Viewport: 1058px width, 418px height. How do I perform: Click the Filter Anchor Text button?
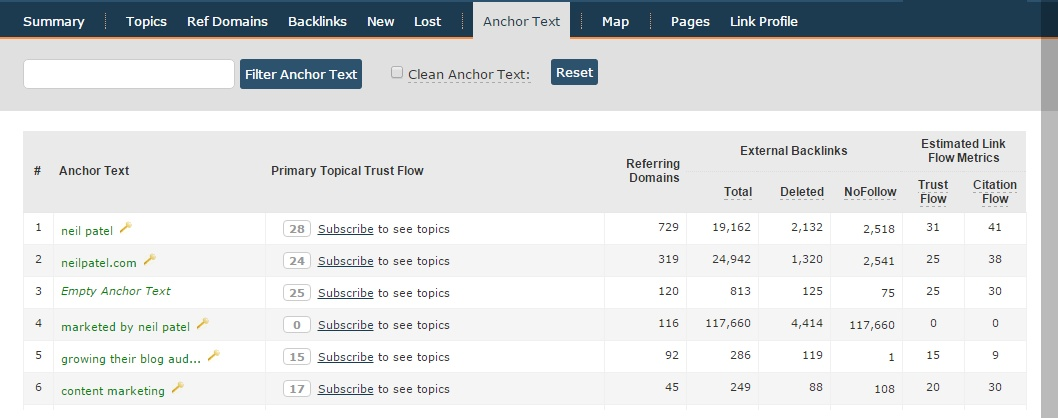tap(301, 74)
